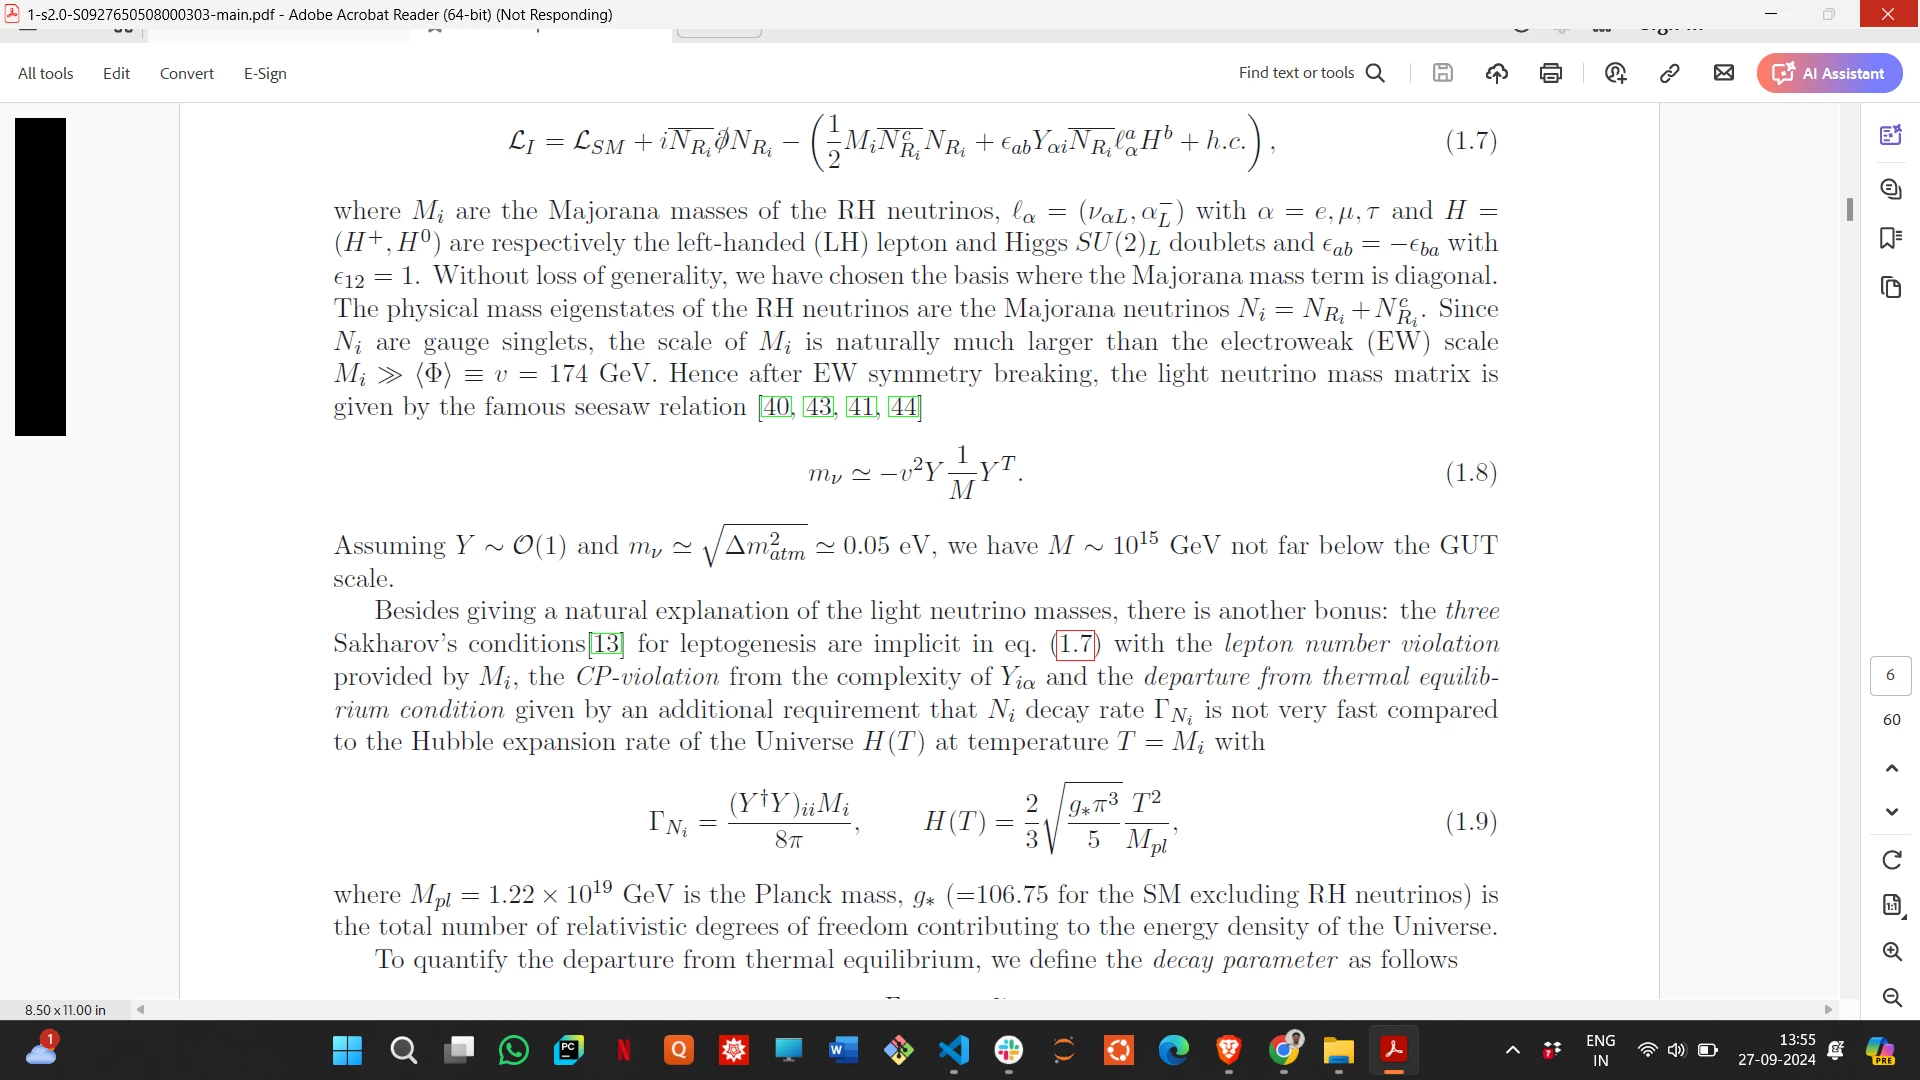Click the AI Assistant button
1920x1080 pixels.
pyautogui.click(x=1829, y=73)
